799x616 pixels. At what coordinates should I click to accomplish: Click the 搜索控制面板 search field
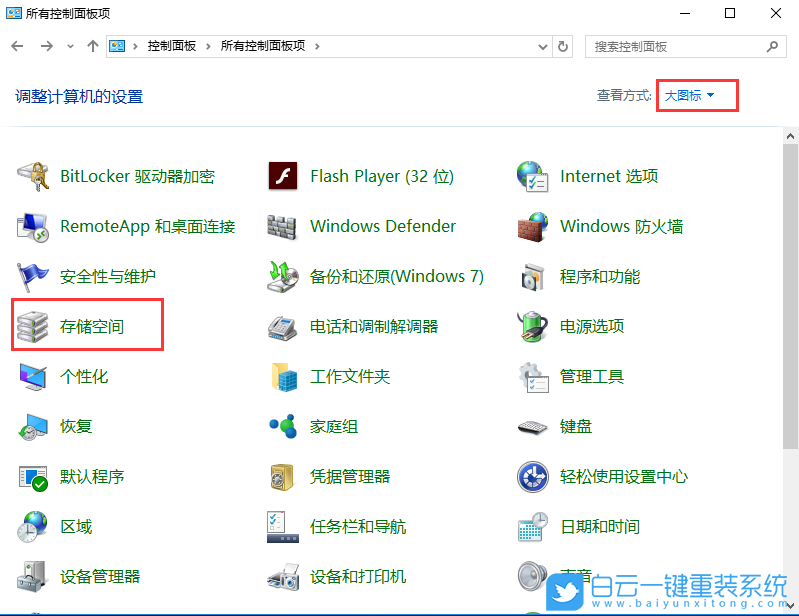[x=675, y=46]
